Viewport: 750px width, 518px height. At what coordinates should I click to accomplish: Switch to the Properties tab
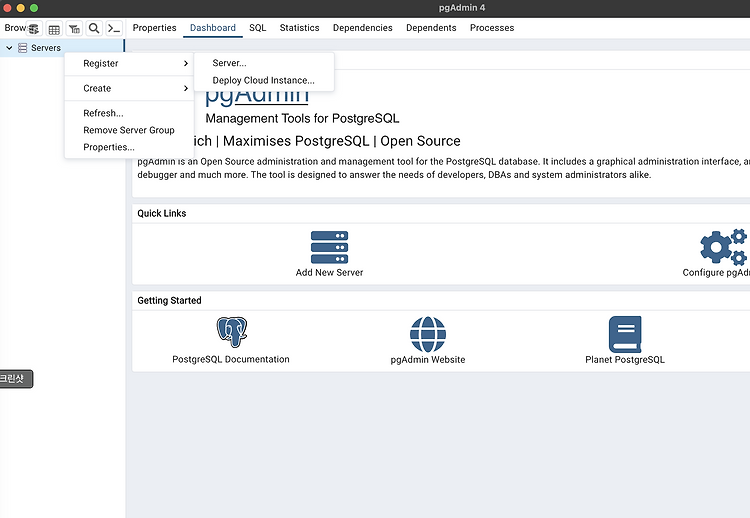pyautogui.click(x=154, y=28)
